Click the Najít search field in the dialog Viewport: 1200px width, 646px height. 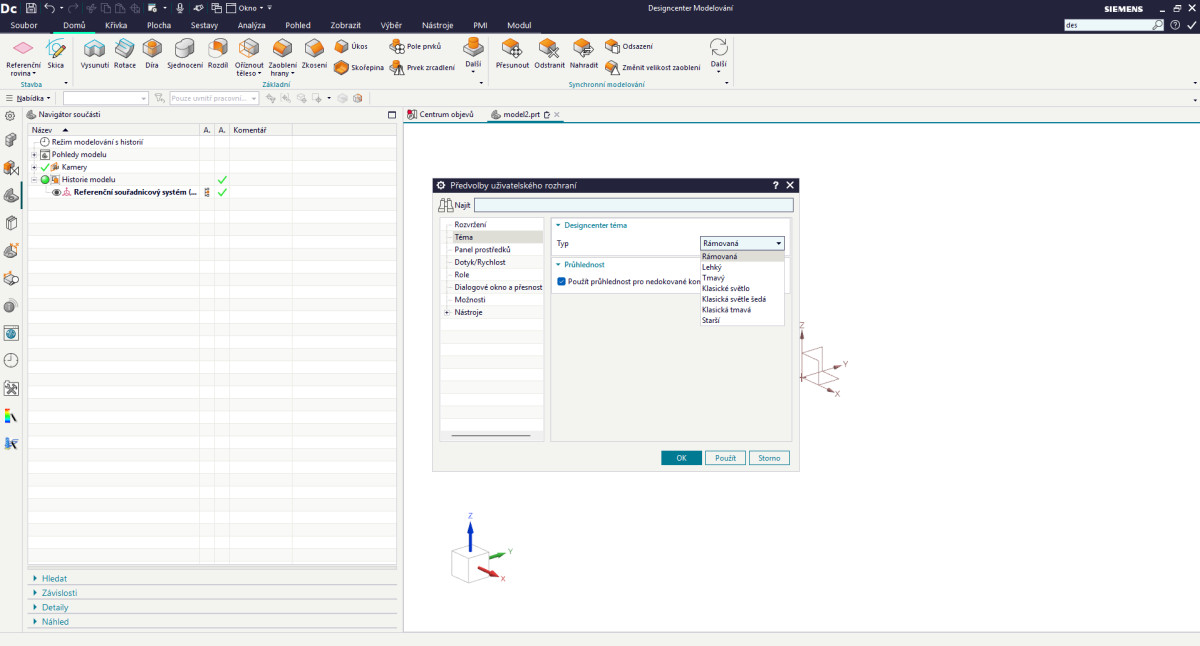click(x=632, y=205)
